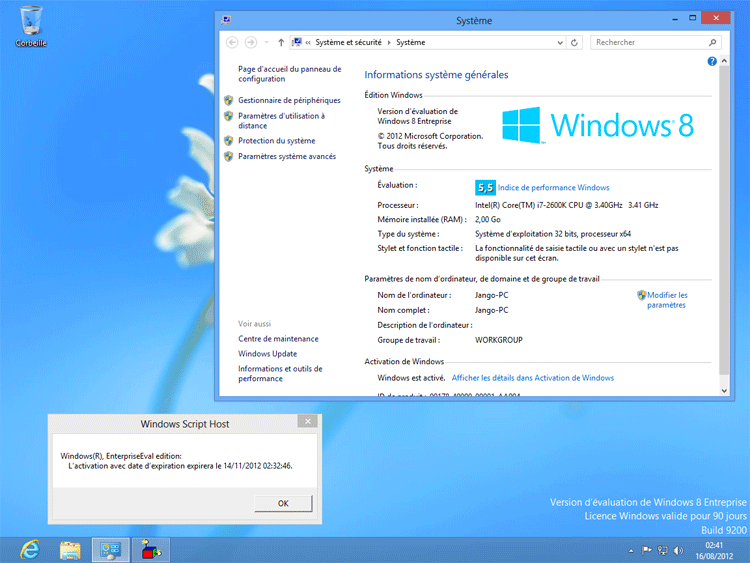
Task: Expand the breadcrumb chevron before Système et sécurité
Action: click(x=308, y=43)
